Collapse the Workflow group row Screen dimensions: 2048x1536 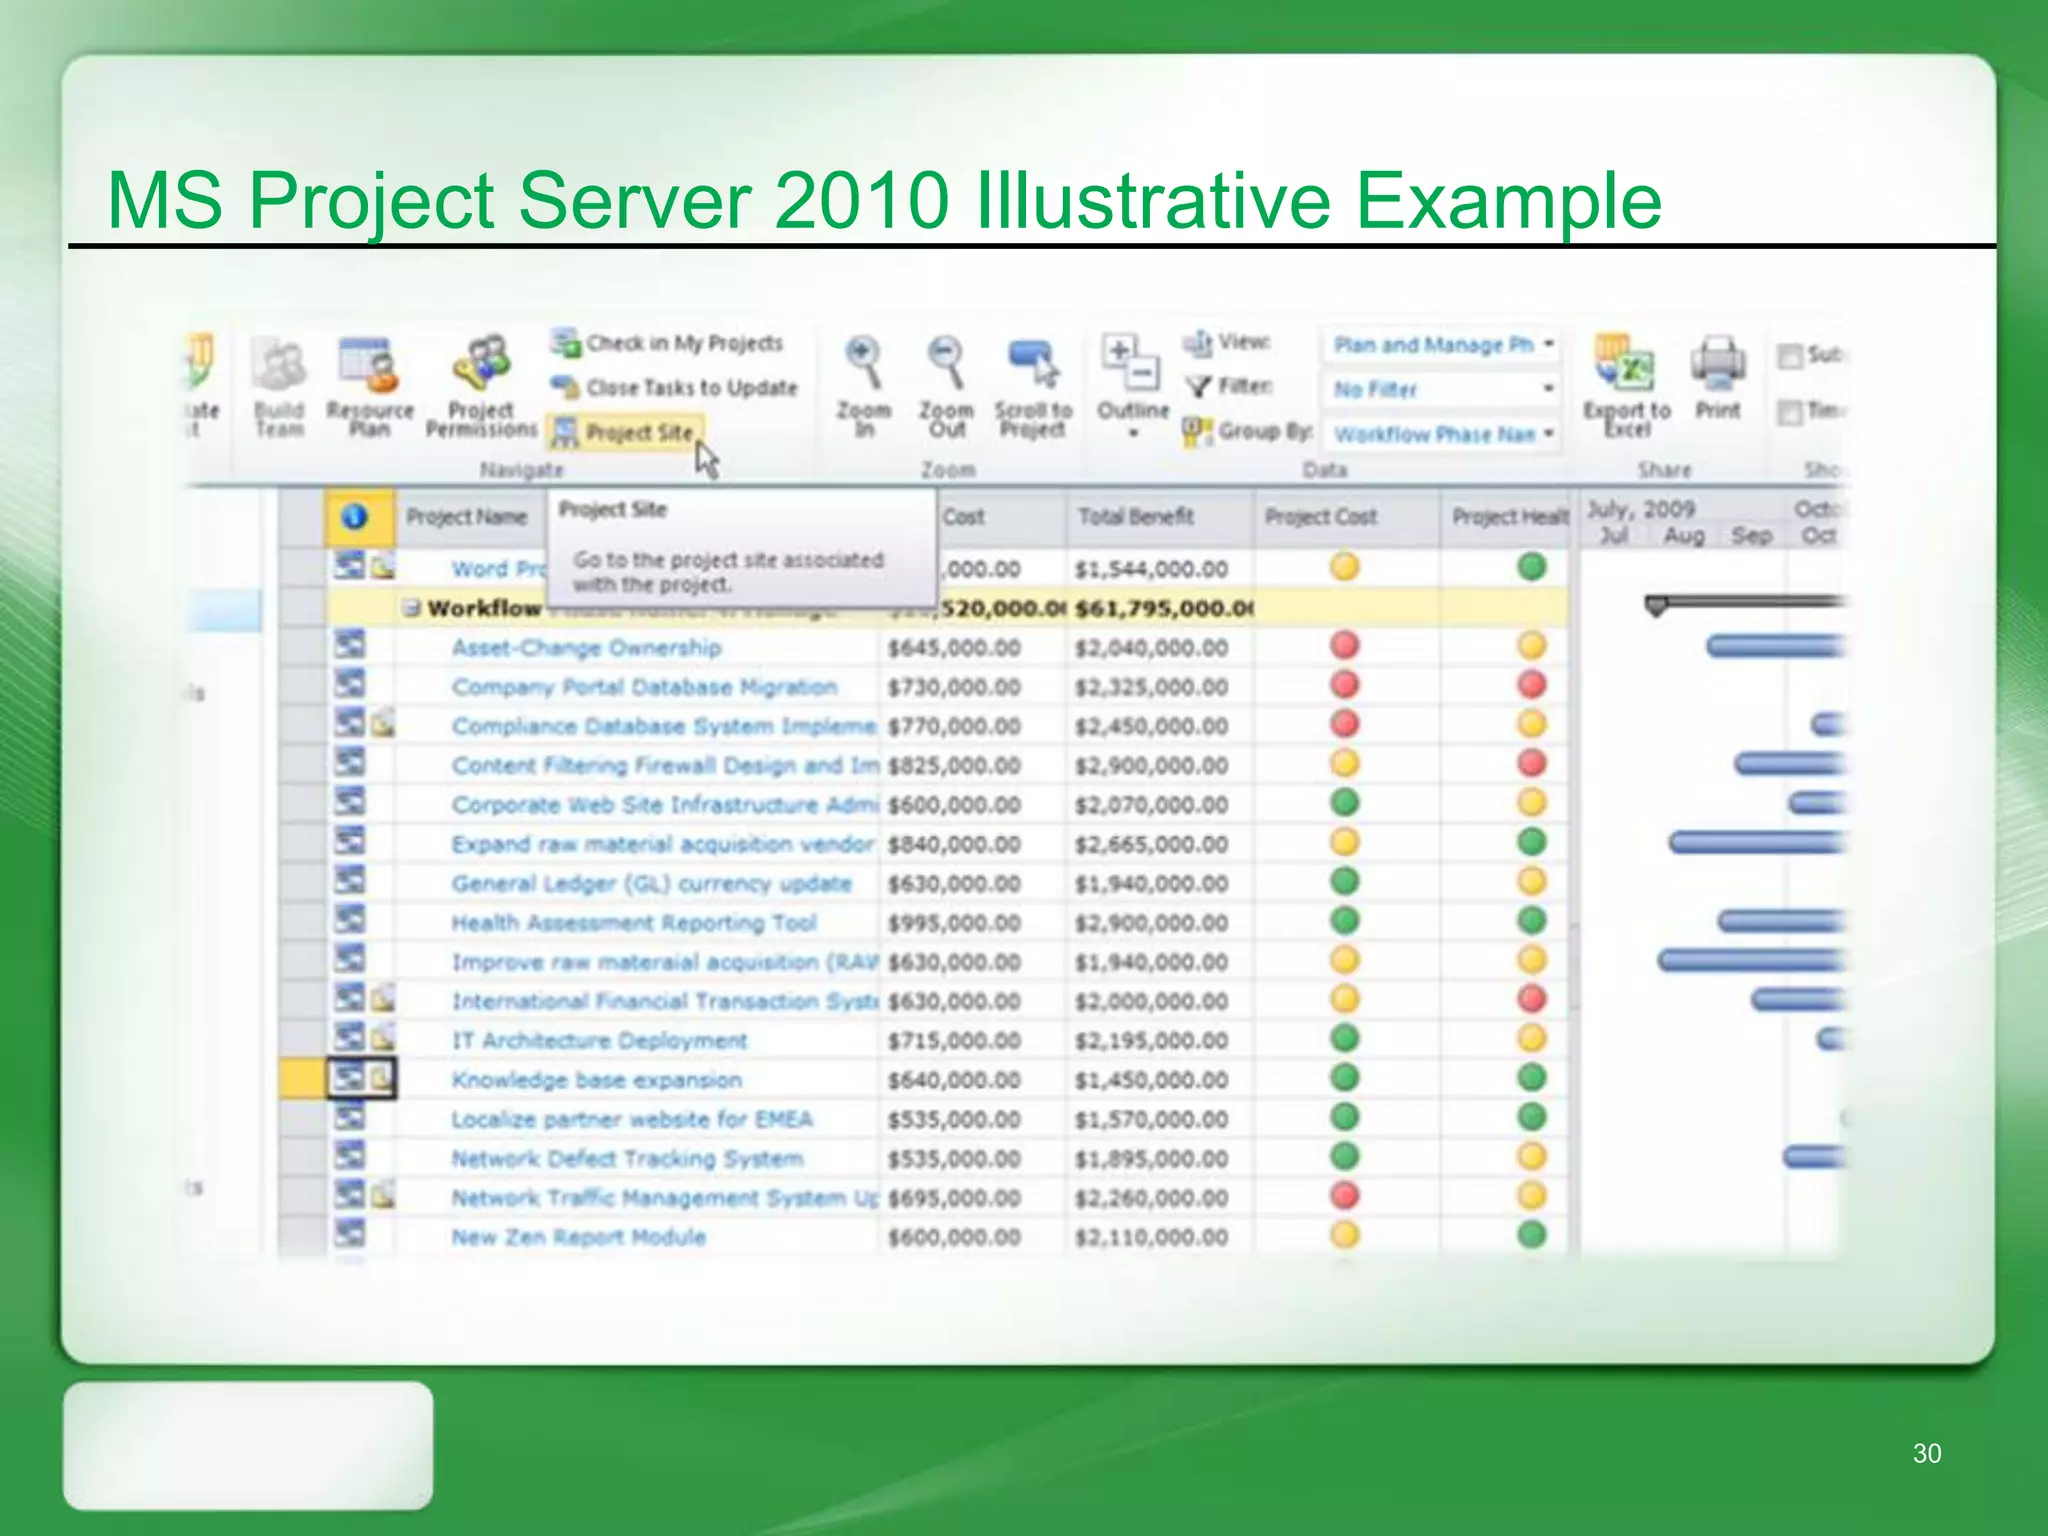410,608
